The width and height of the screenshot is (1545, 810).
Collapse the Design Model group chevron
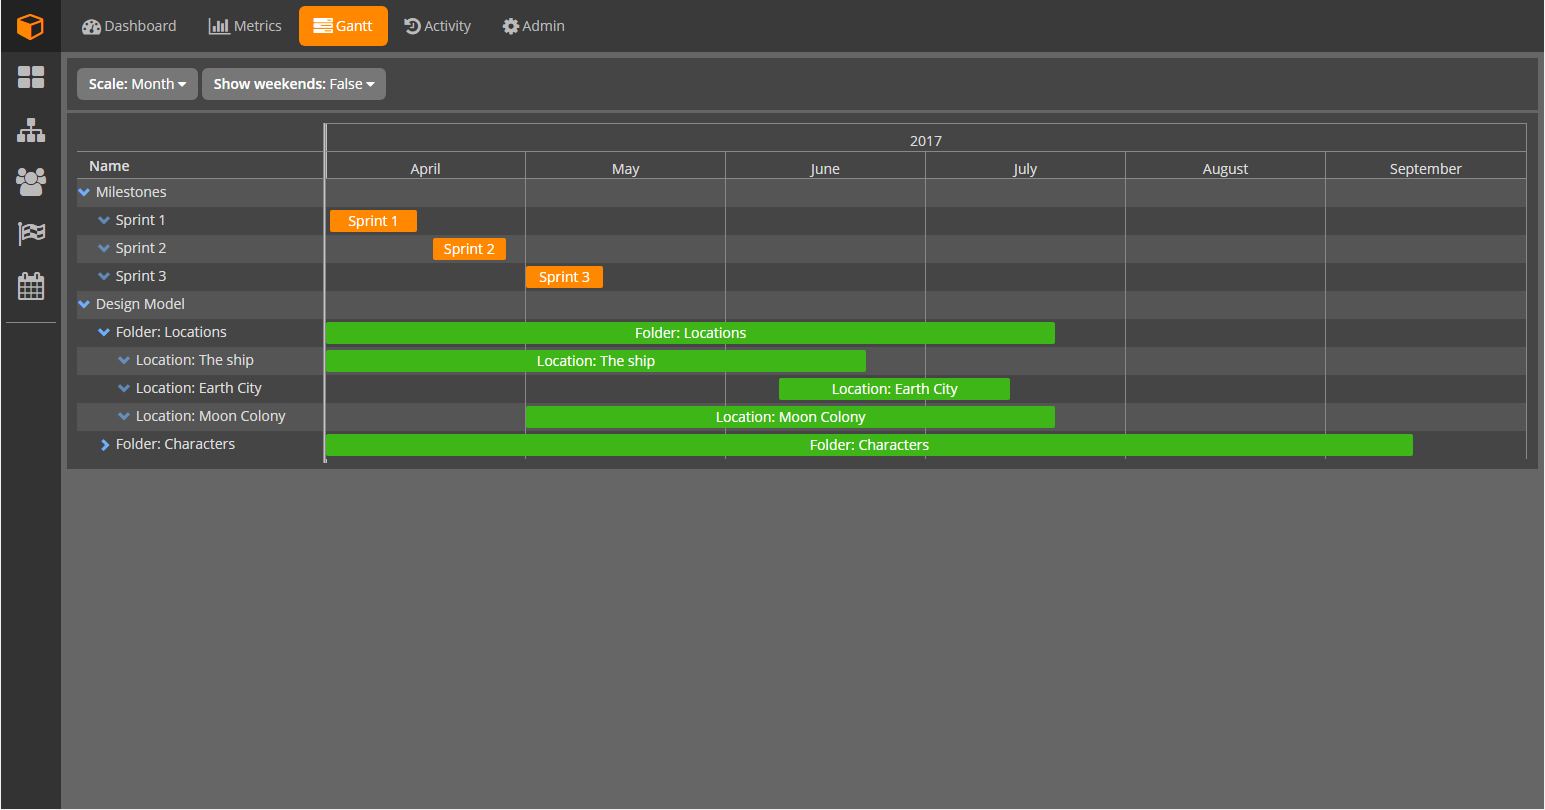84,303
